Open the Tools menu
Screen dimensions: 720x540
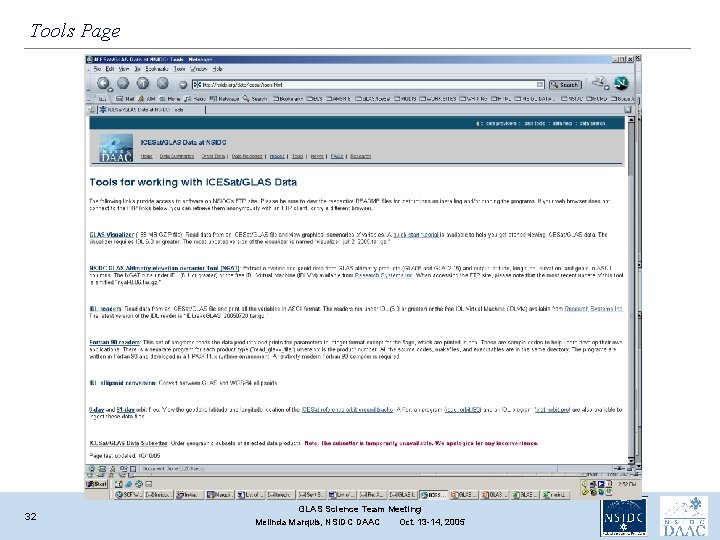pyautogui.click(x=179, y=69)
